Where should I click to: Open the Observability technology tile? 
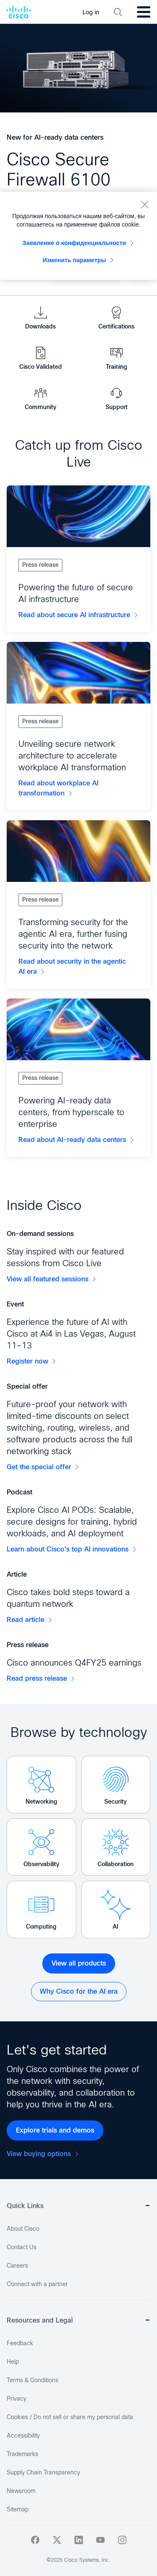[x=41, y=1847]
